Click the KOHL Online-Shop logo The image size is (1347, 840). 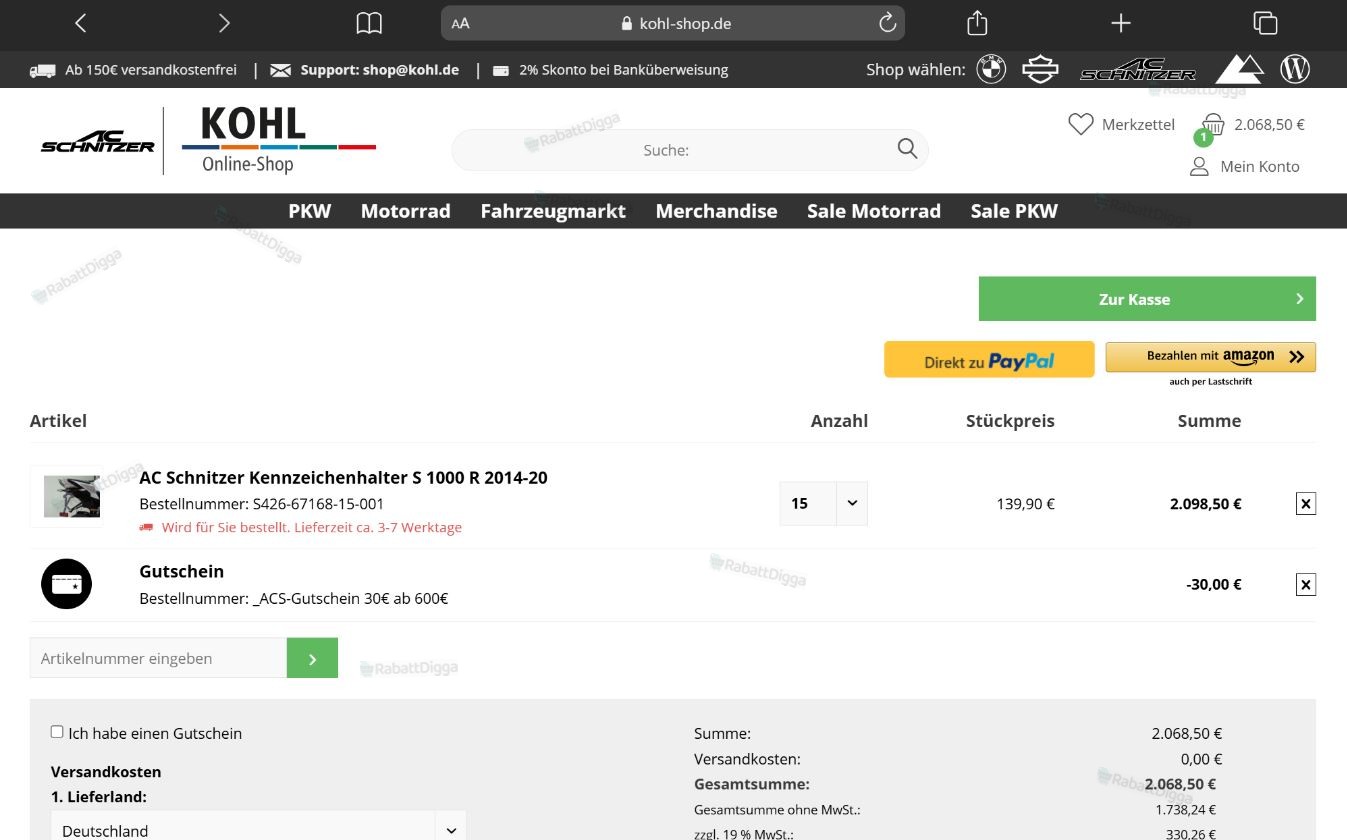coord(279,140)
